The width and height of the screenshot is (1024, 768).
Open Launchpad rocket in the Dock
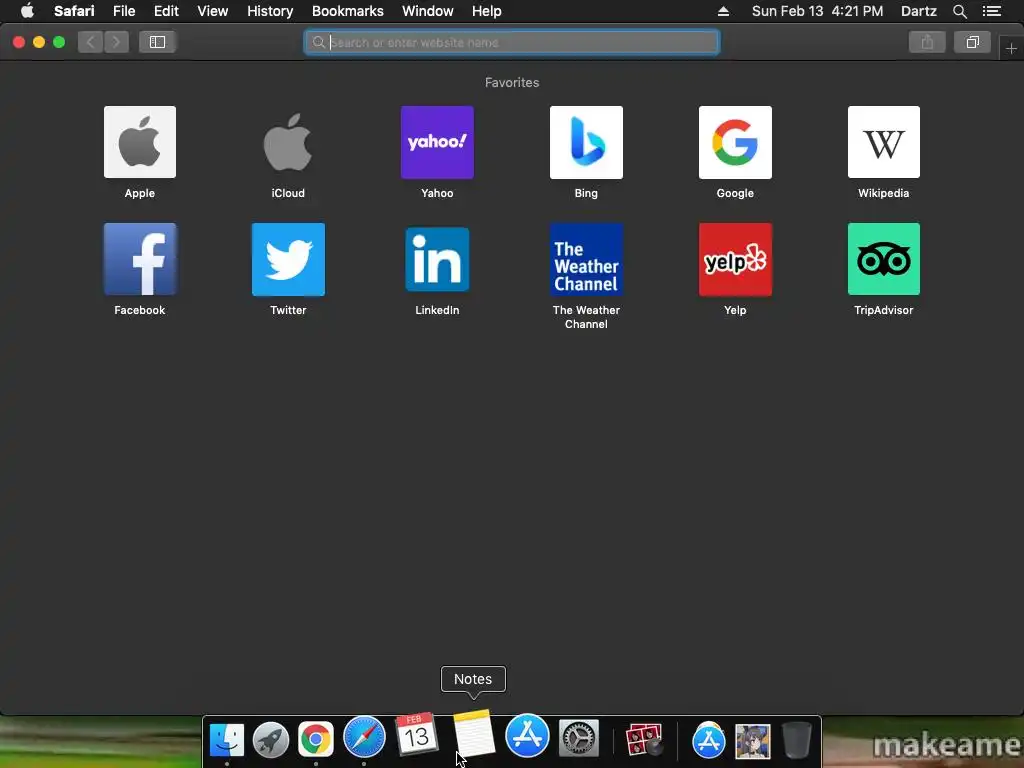pyautogui.click(x=271, y=740)
